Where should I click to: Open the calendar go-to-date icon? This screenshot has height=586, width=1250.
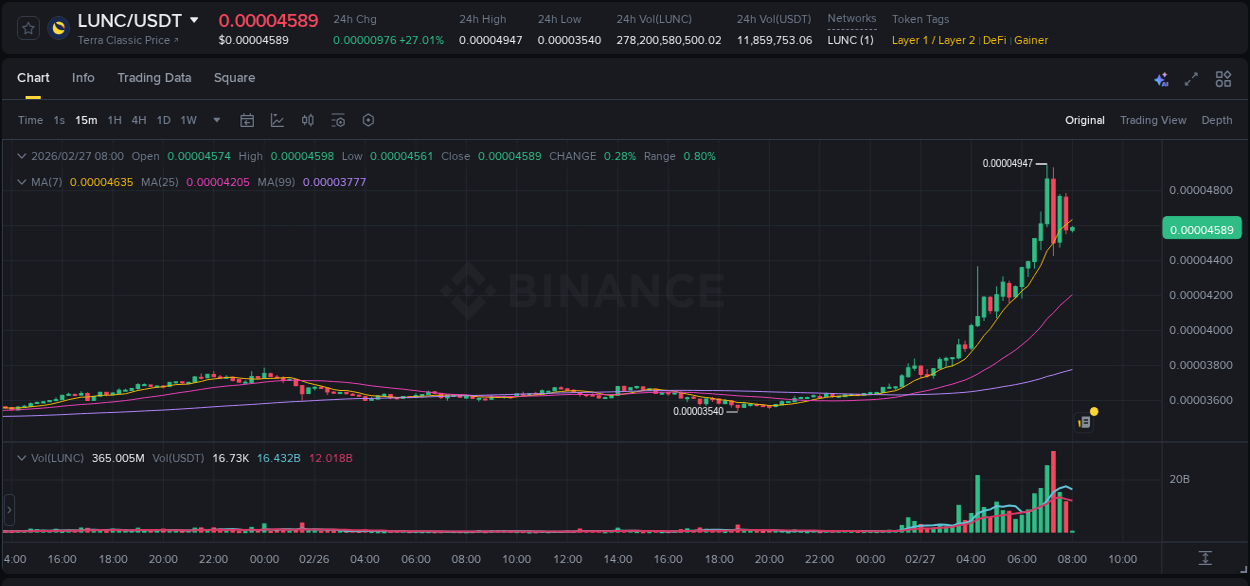point(247,120)
